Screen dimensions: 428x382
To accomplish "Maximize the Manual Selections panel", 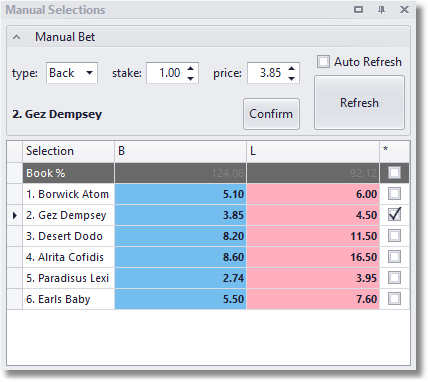I will tap(358, 10).
